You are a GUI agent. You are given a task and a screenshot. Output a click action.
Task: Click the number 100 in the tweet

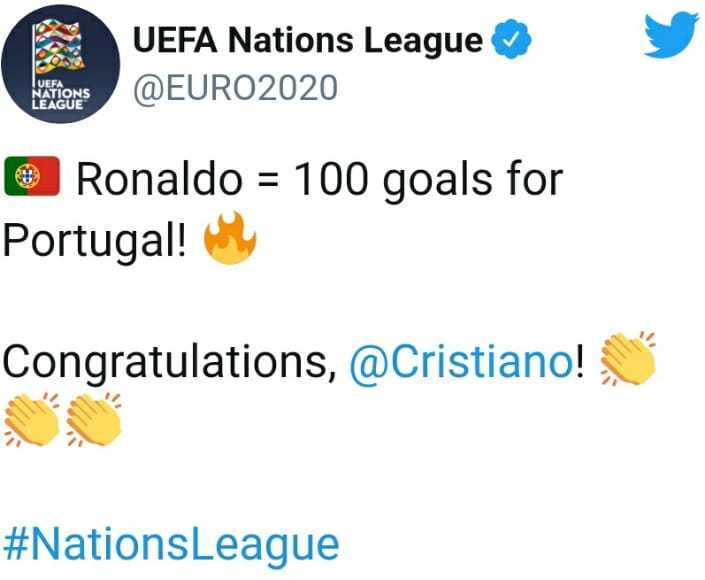coord(332,179)
